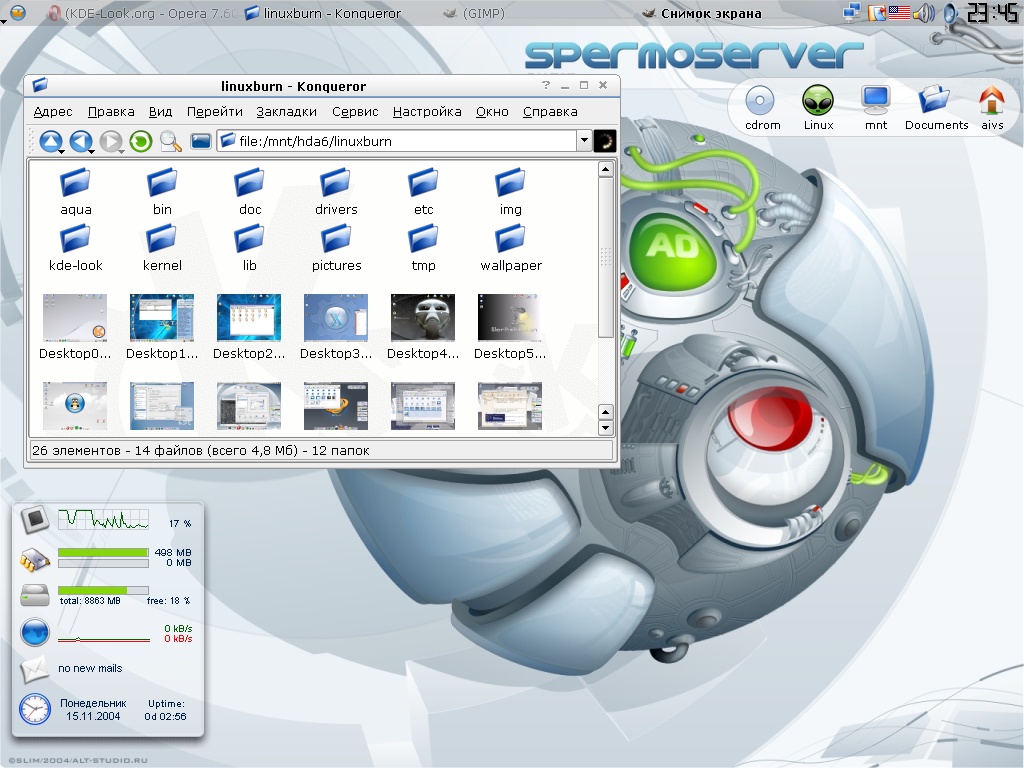This screenshot has height=768, width=1024.
Task: Click the ? help button in titlebar
Action: coord(546,85)
